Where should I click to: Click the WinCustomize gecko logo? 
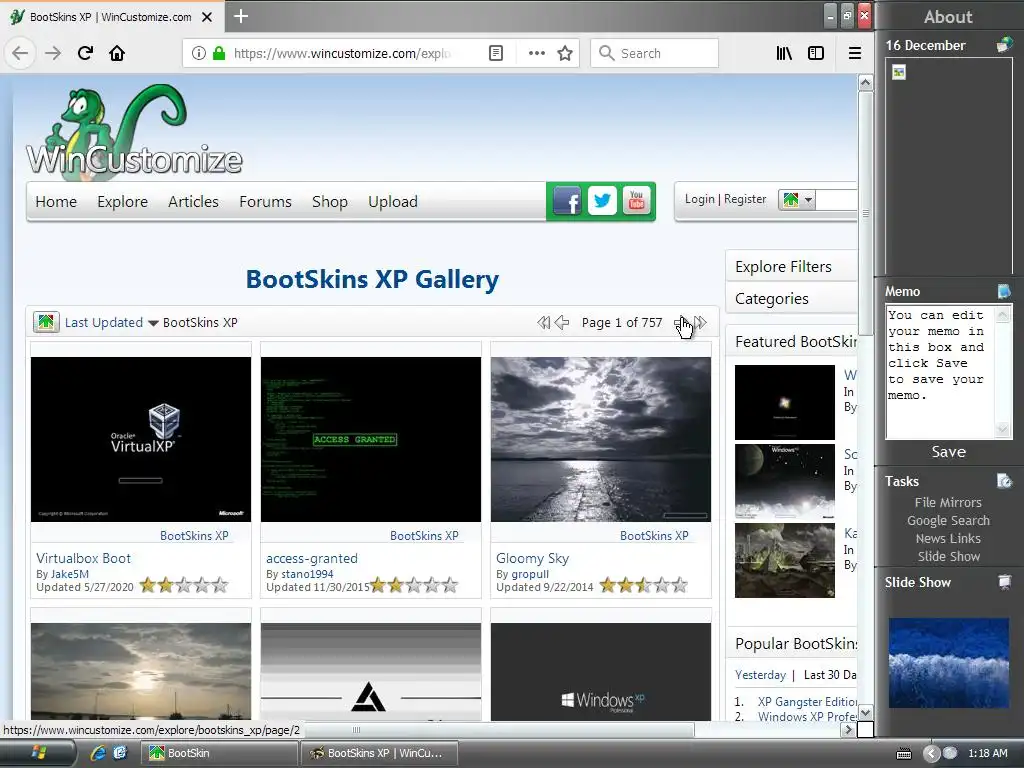(134, 131)
